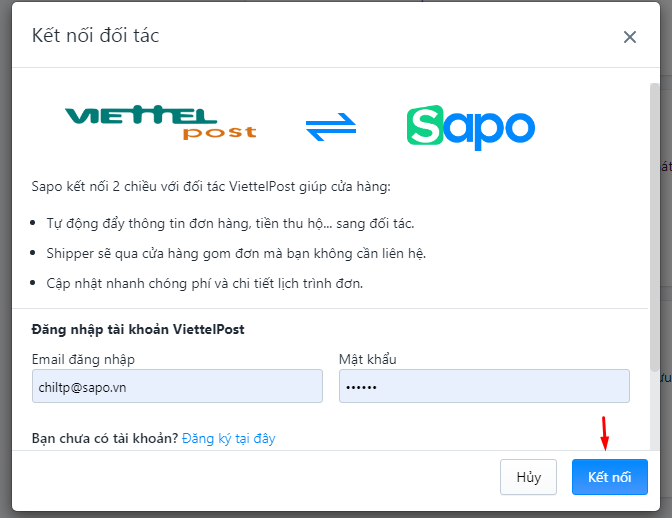The image size is (672, 518).
Task: Click the Mật khẩu label
Action: pos(368,359)
